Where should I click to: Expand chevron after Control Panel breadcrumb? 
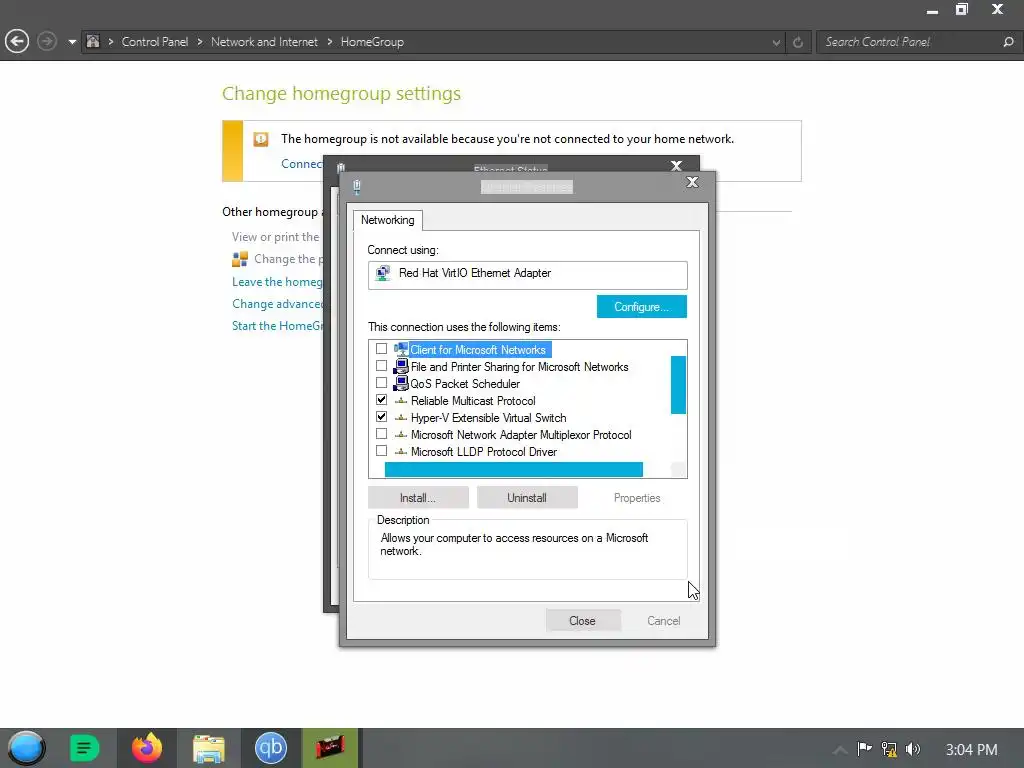coord(200,42)
